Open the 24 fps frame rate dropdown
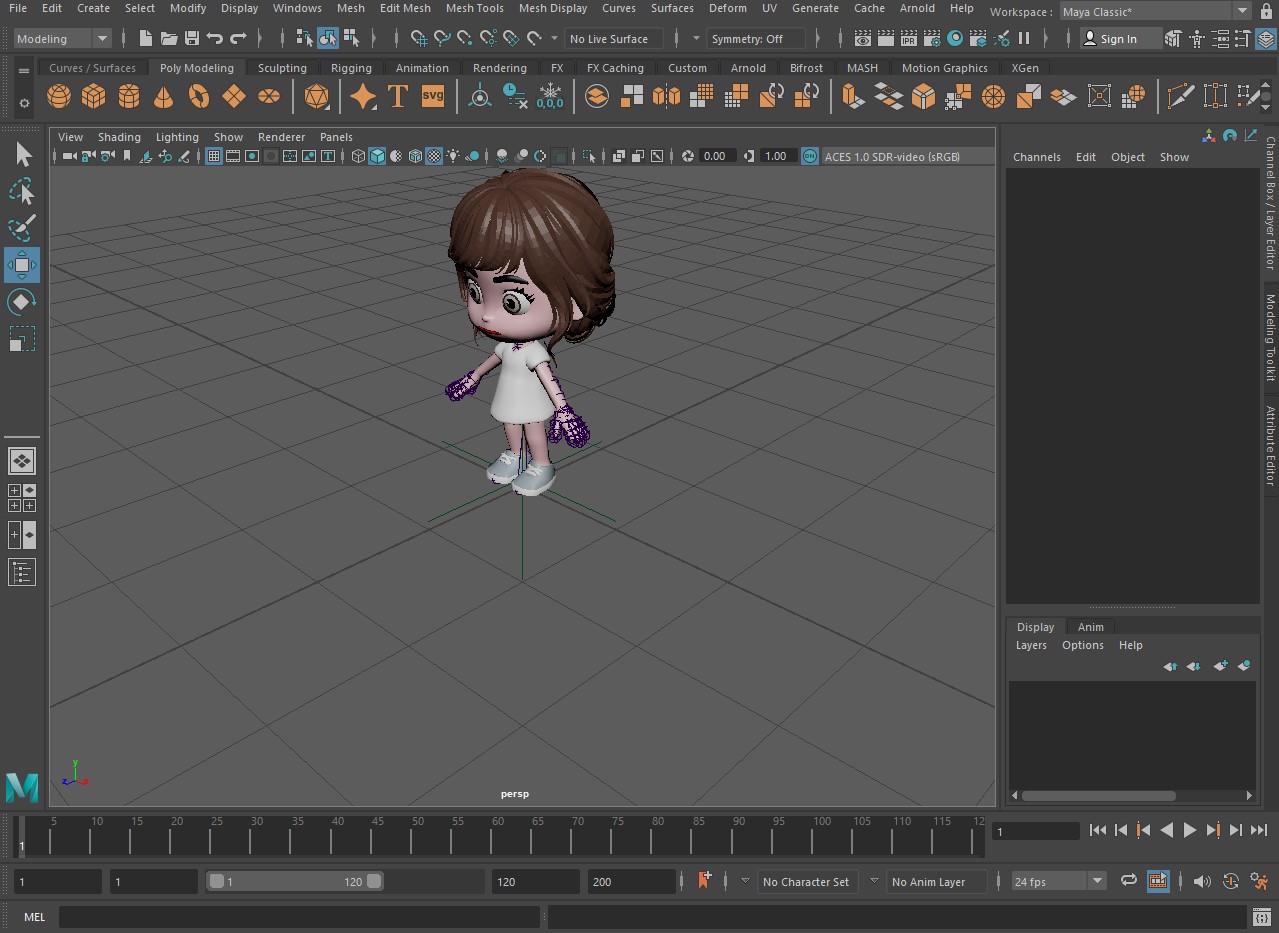 coord(1059,881)
